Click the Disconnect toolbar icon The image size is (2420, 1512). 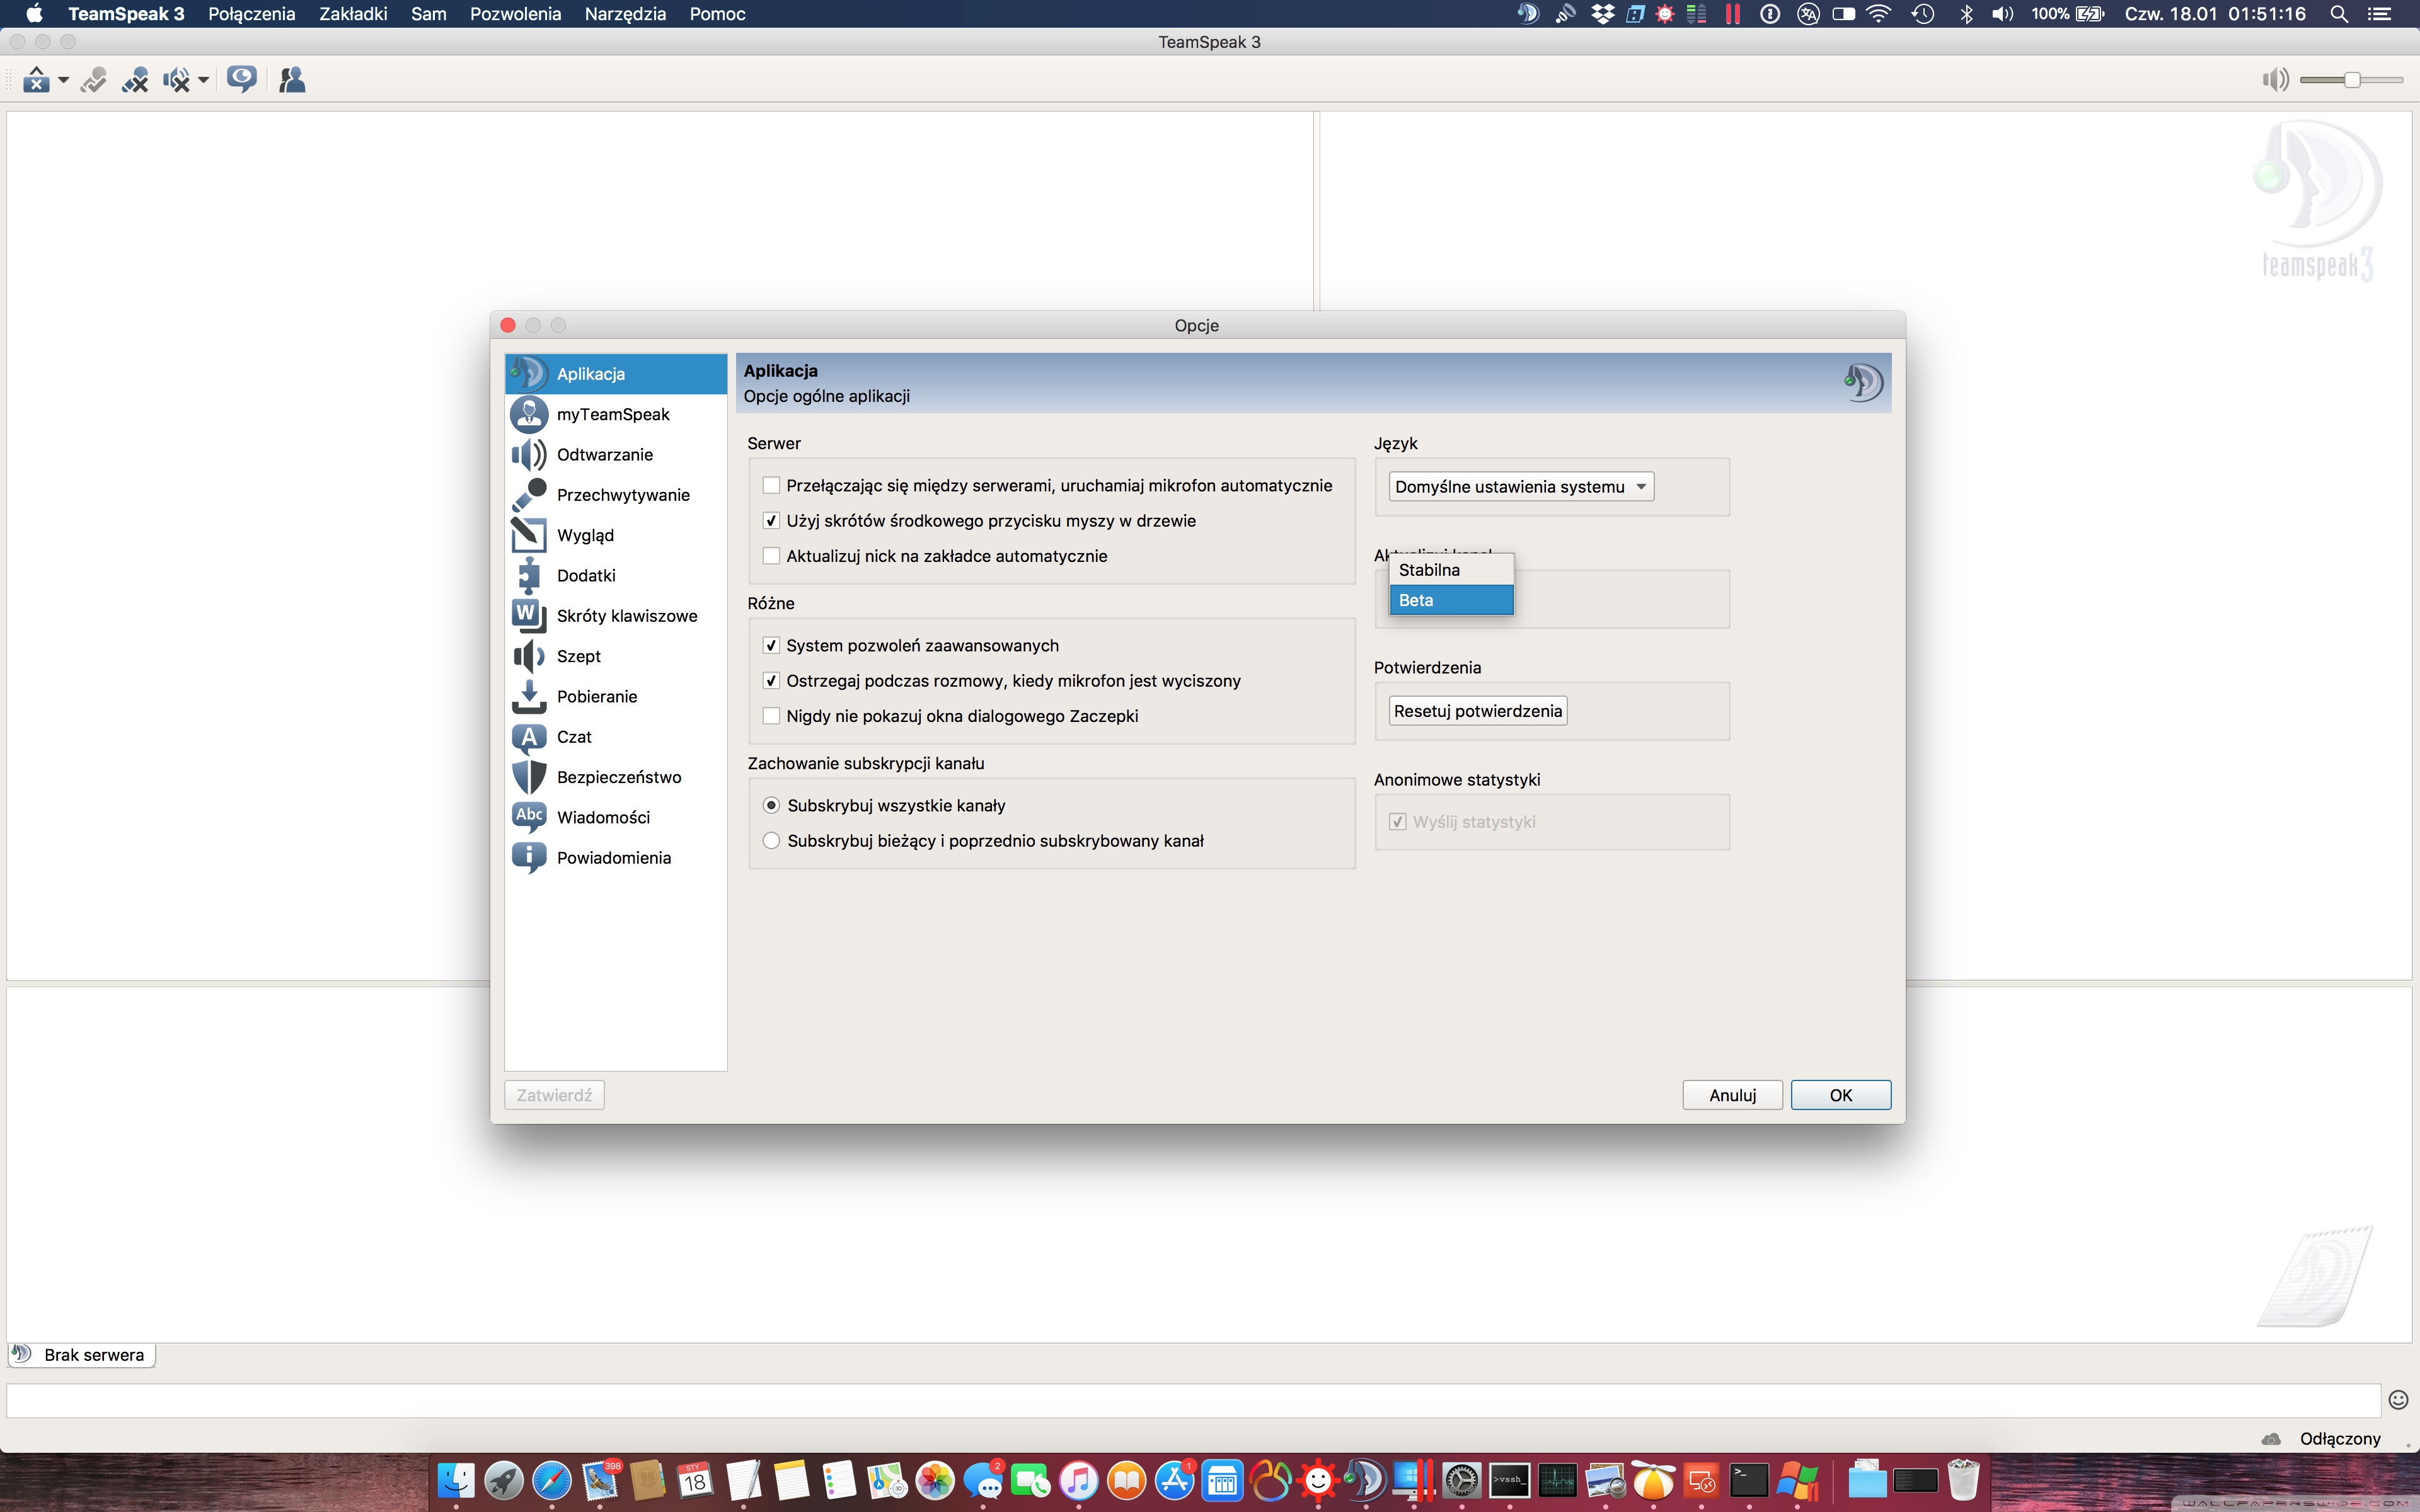pyautogui.click(x=93, y=79)
